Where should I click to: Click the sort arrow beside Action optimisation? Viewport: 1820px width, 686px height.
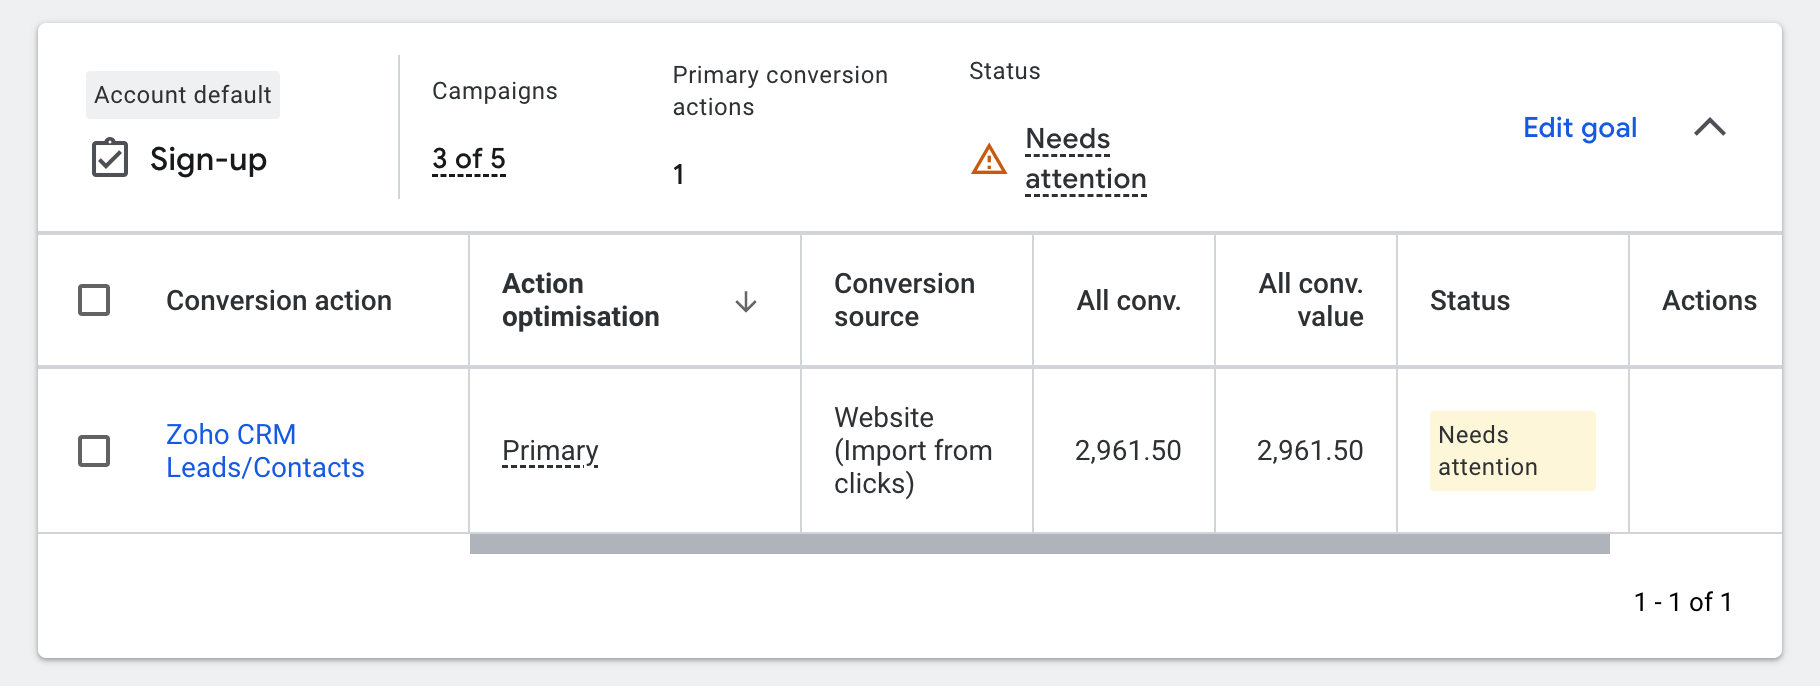click(745, 301)
